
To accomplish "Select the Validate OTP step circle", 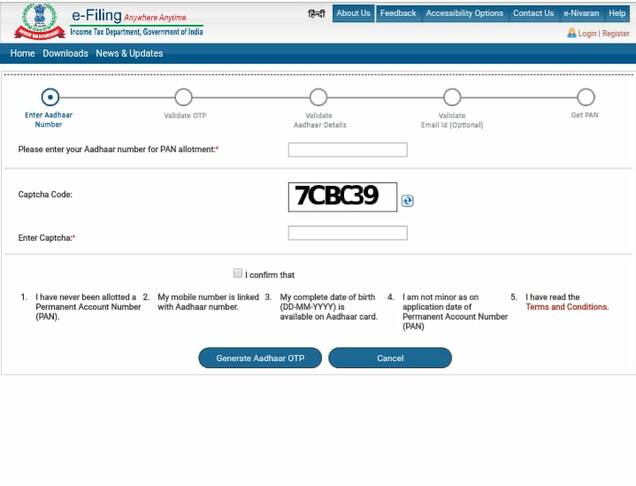I will coord(183,97).
